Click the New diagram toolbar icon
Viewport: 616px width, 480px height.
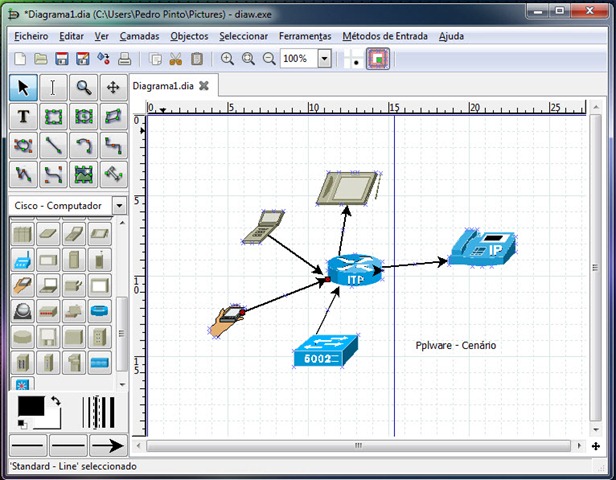coord(20,59)
